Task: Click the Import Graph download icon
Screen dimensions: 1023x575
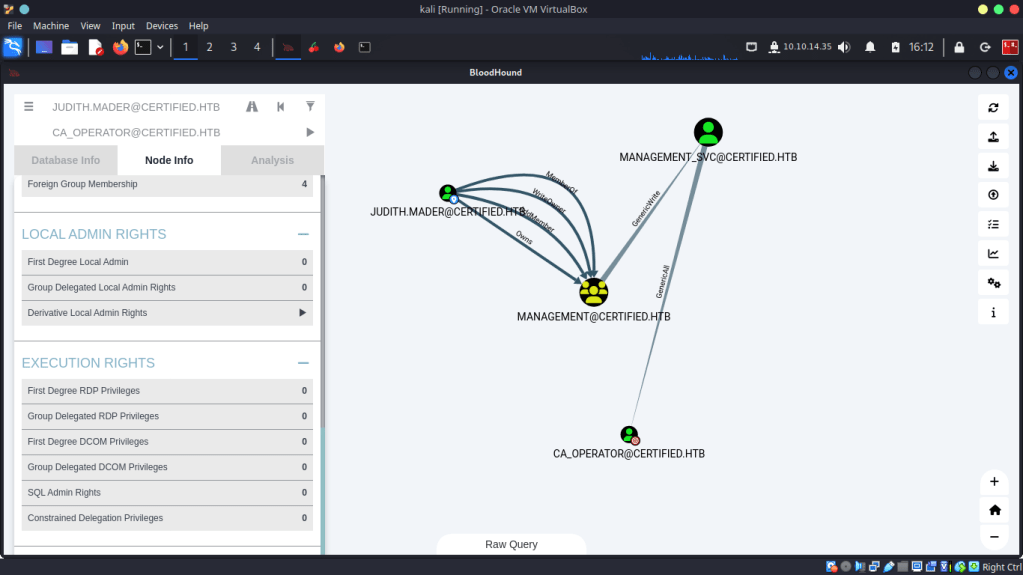Action: click(x=993, y=166)
